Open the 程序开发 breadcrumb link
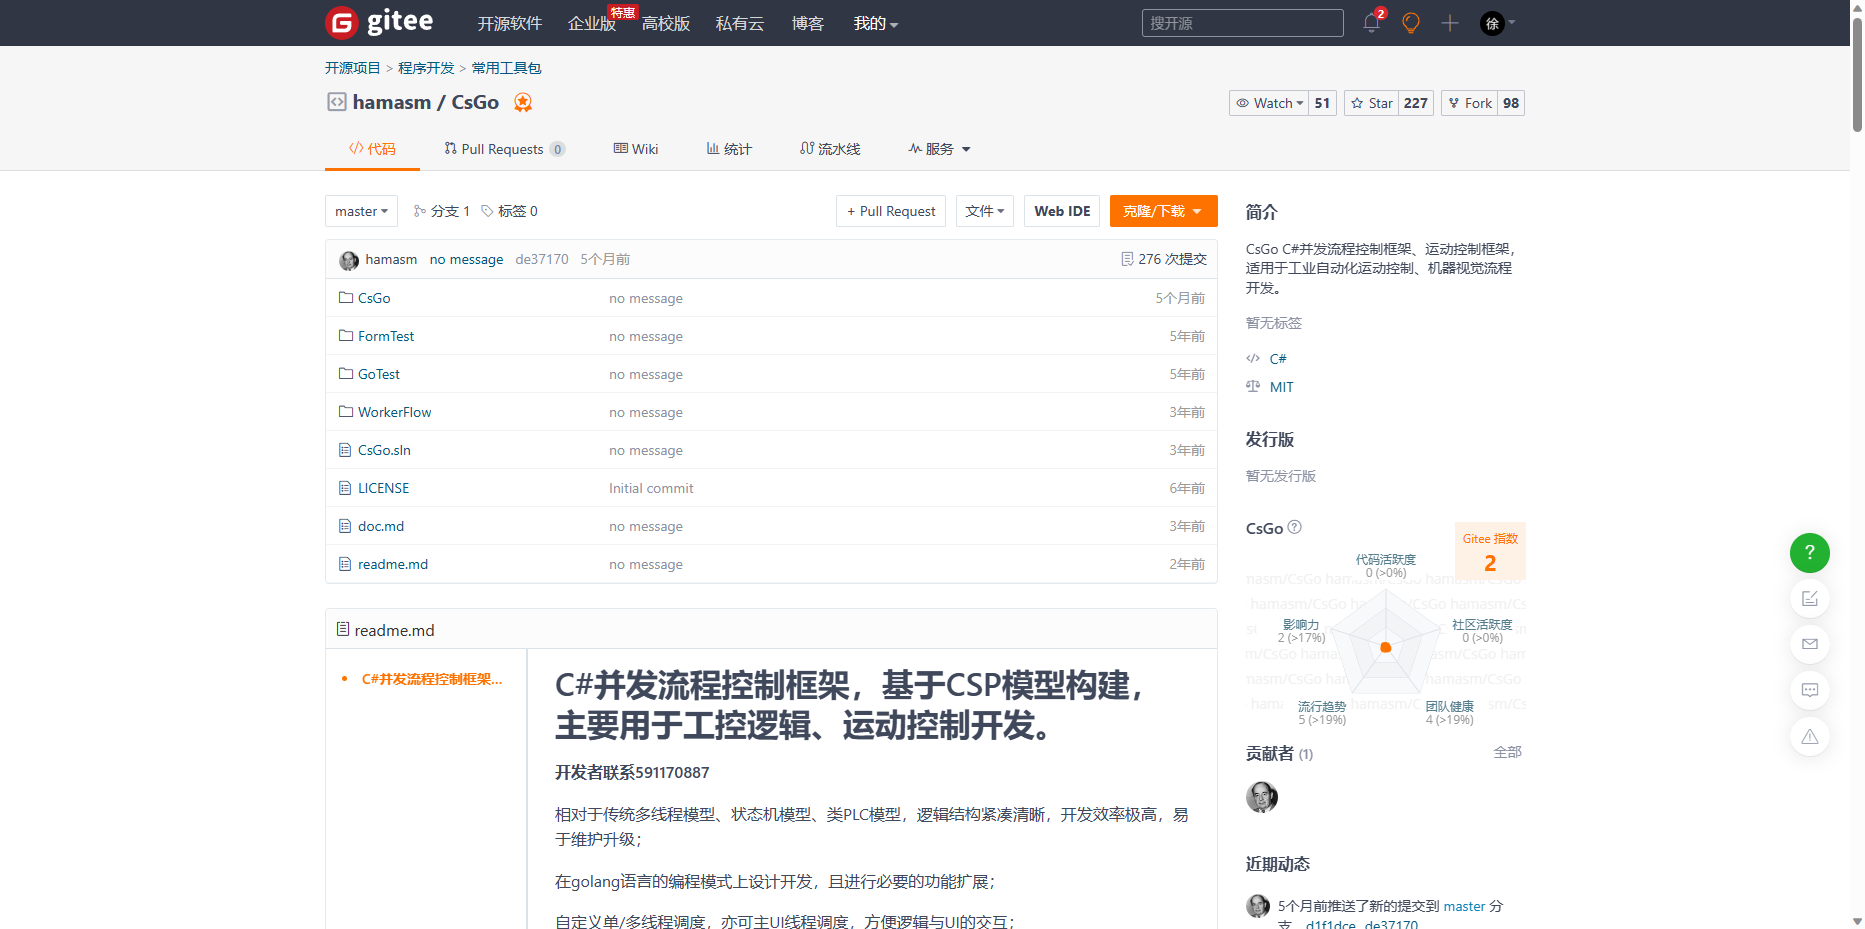Screen dimensions: 1865x929 point(426,68)
